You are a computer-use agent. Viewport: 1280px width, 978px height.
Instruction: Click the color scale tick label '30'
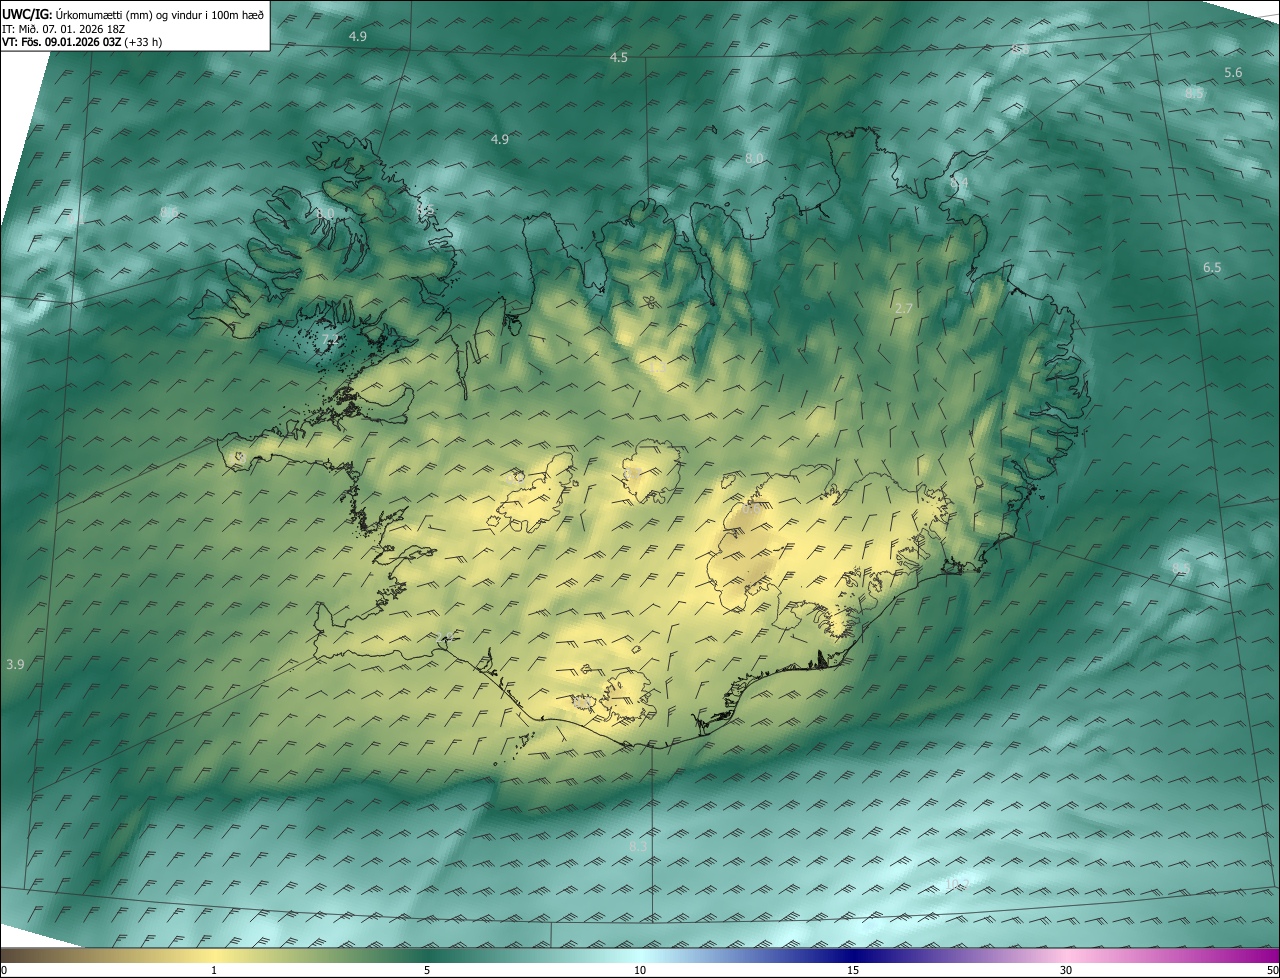pyautogui.click(x=1066, y=971)
